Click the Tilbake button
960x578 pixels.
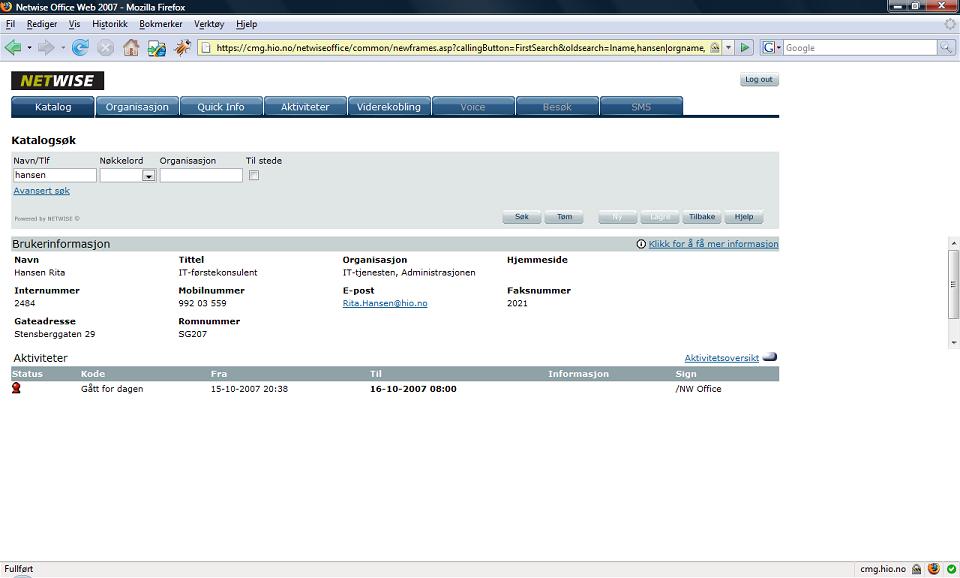(702, 217)
